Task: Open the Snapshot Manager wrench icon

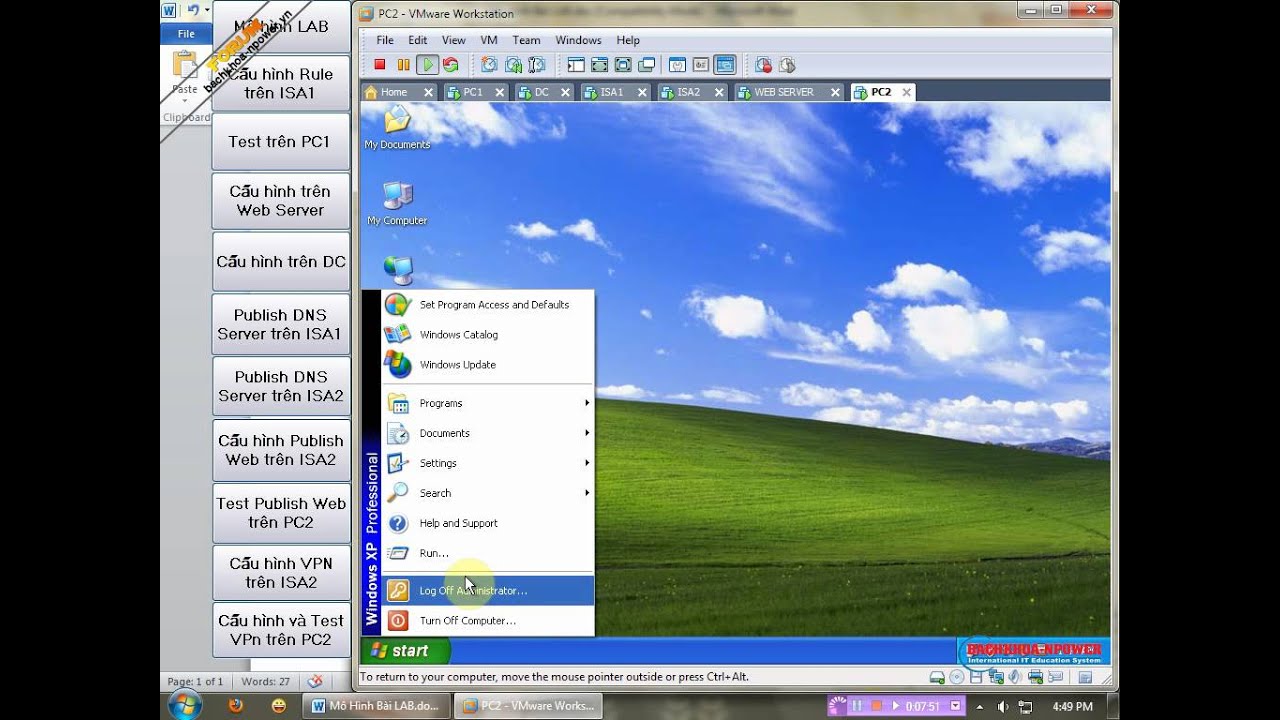Action: point(537,65)
